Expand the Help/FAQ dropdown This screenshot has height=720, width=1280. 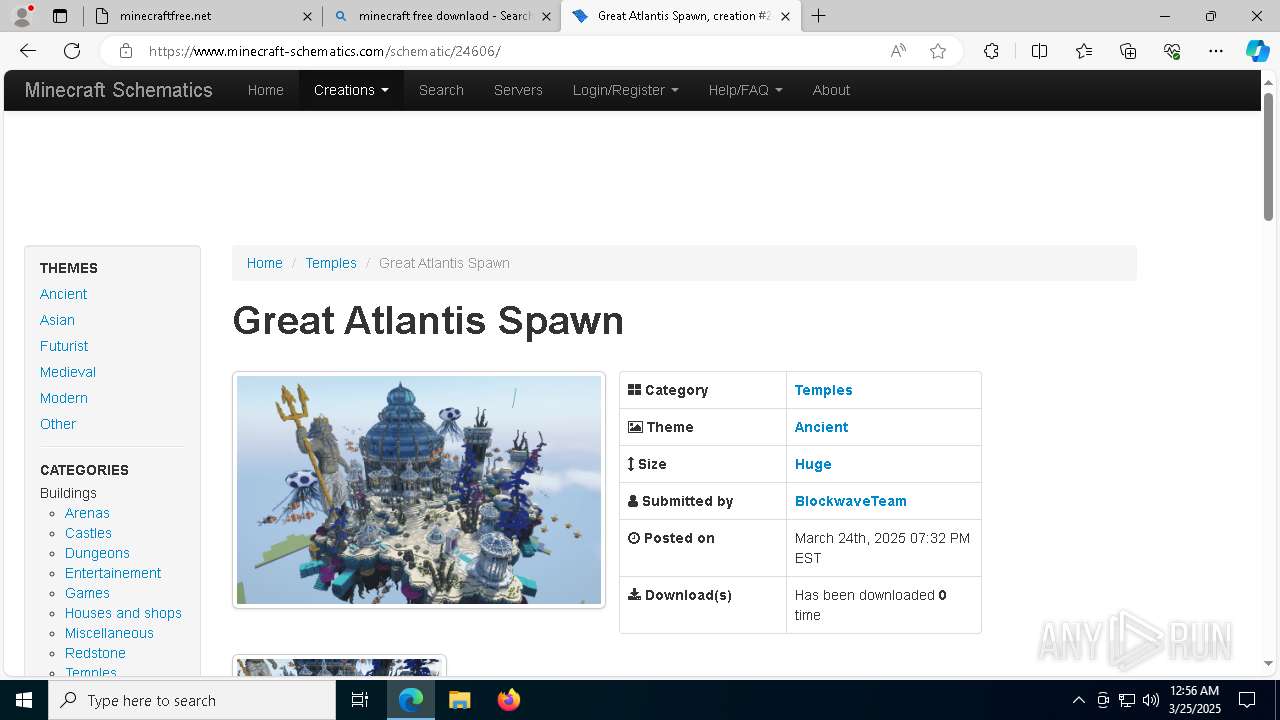(745, 90)
